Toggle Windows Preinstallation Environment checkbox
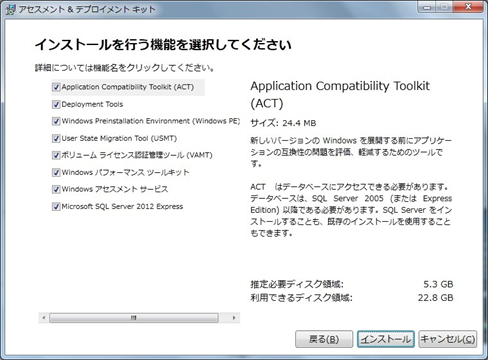The width and height of the screenshot is (488, 360). (56, 121)
